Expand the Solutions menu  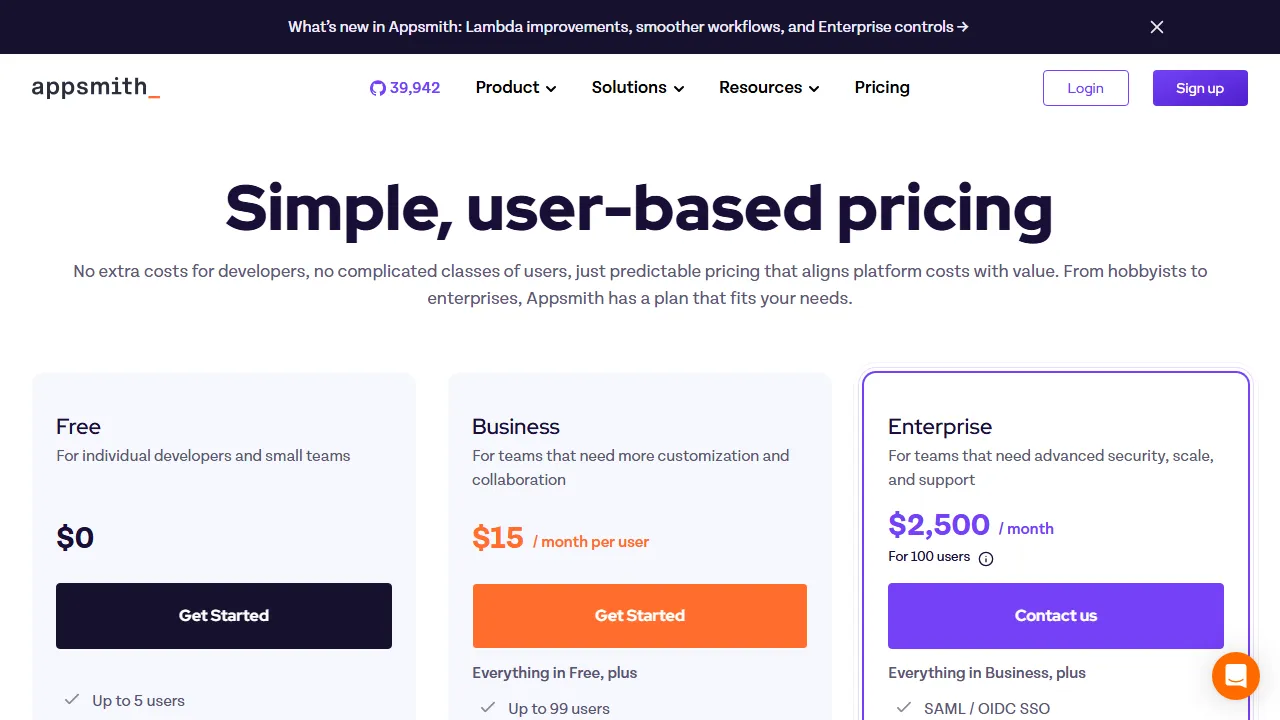(638, 88)
